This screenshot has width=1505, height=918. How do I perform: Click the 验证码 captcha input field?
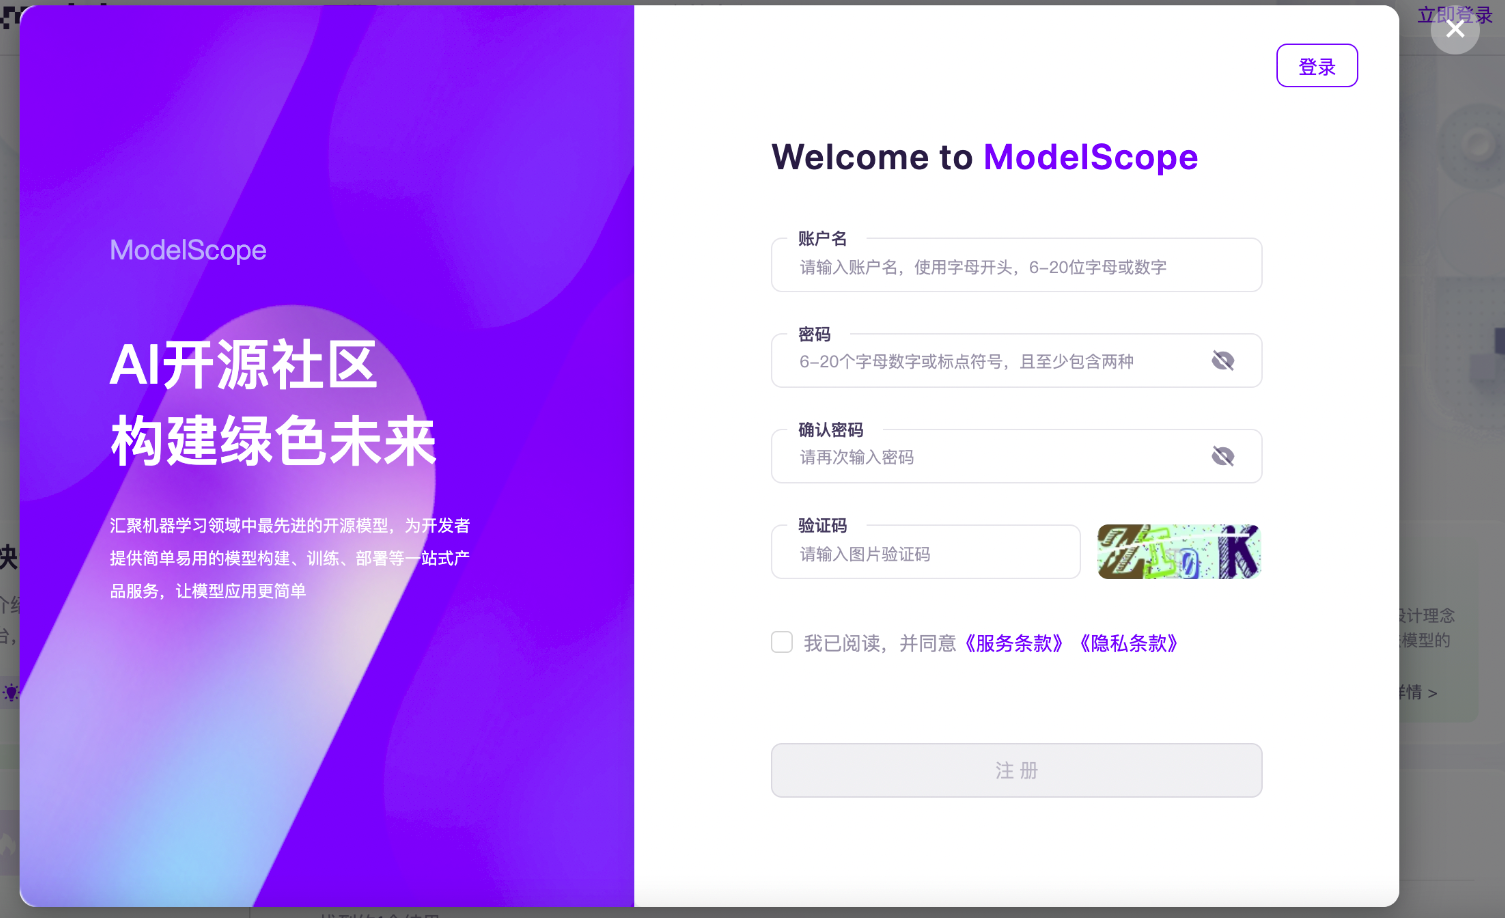pyautogui.click(x=925, y=552)
